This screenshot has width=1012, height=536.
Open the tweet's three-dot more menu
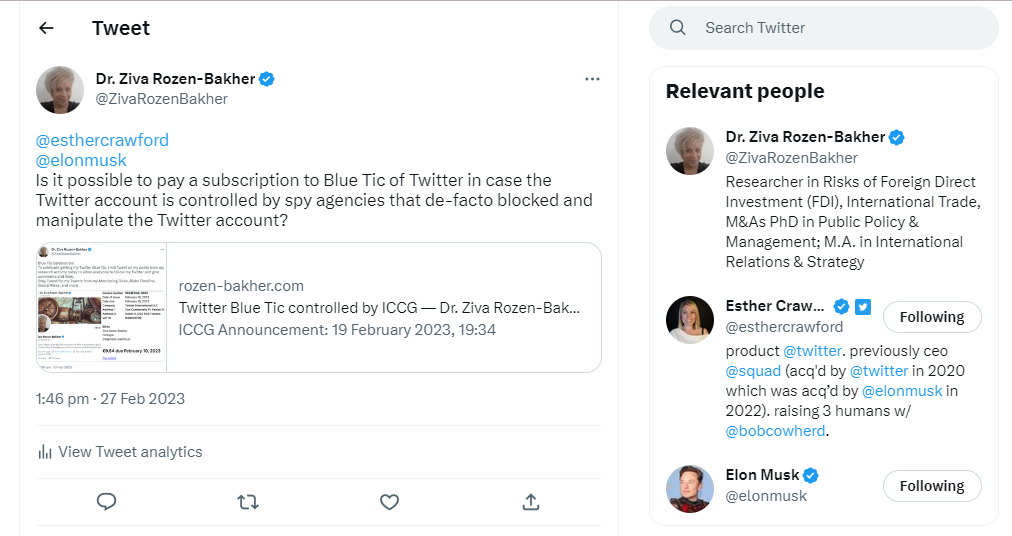592,79
